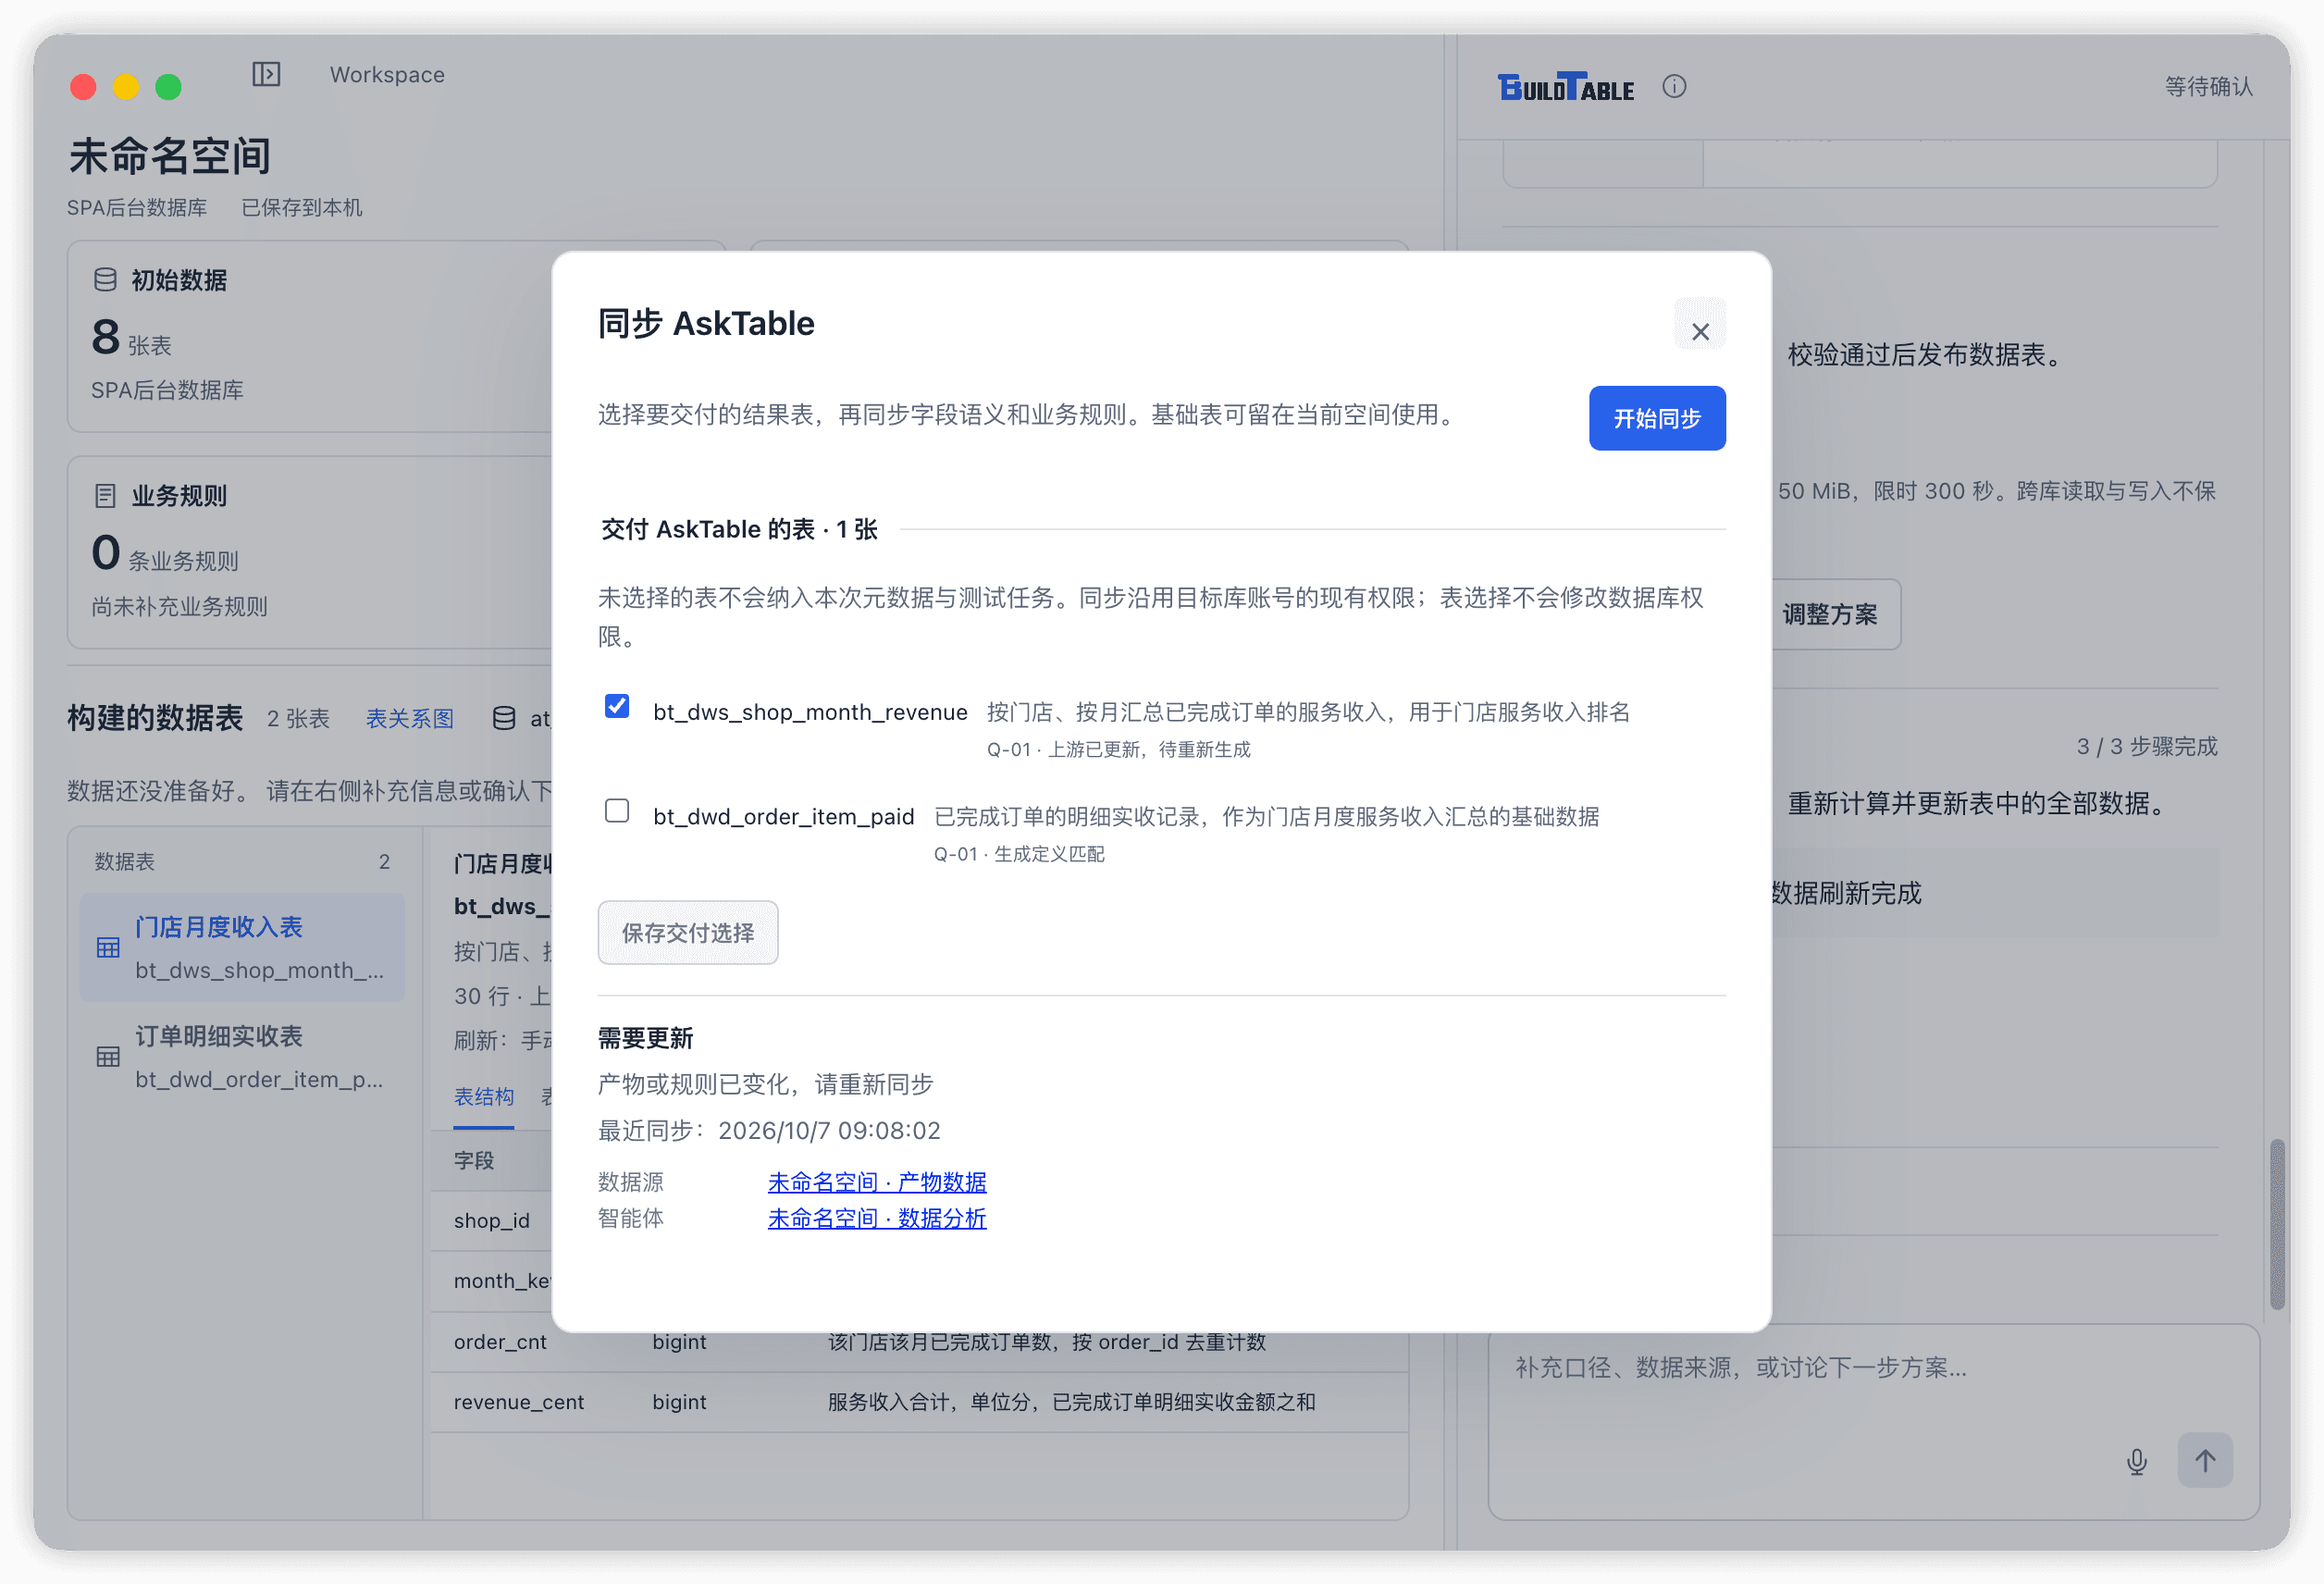
Task: Click the info icon beside BuildTable
Action: [x=1674, y=87]
